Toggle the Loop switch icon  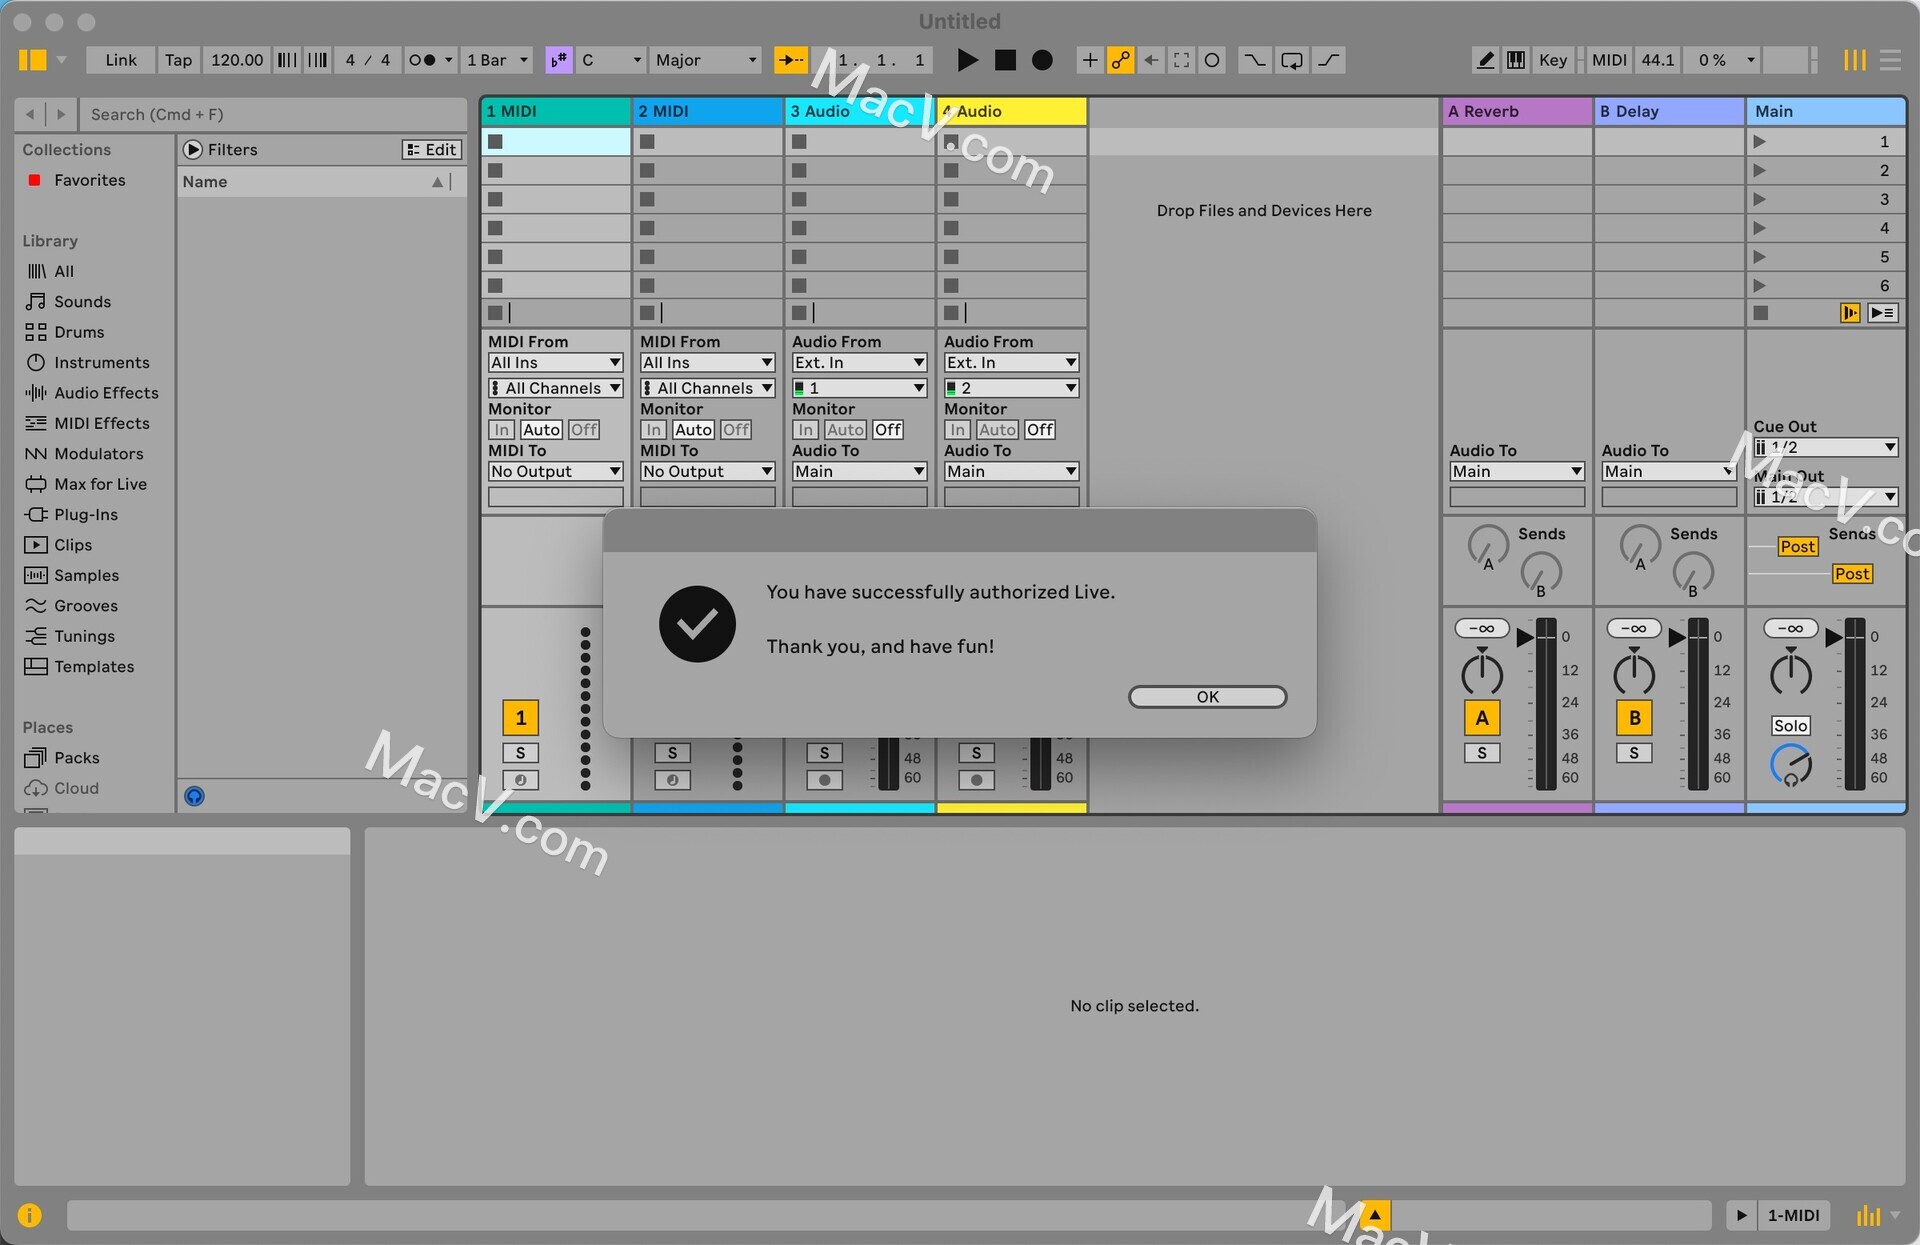1292,60
